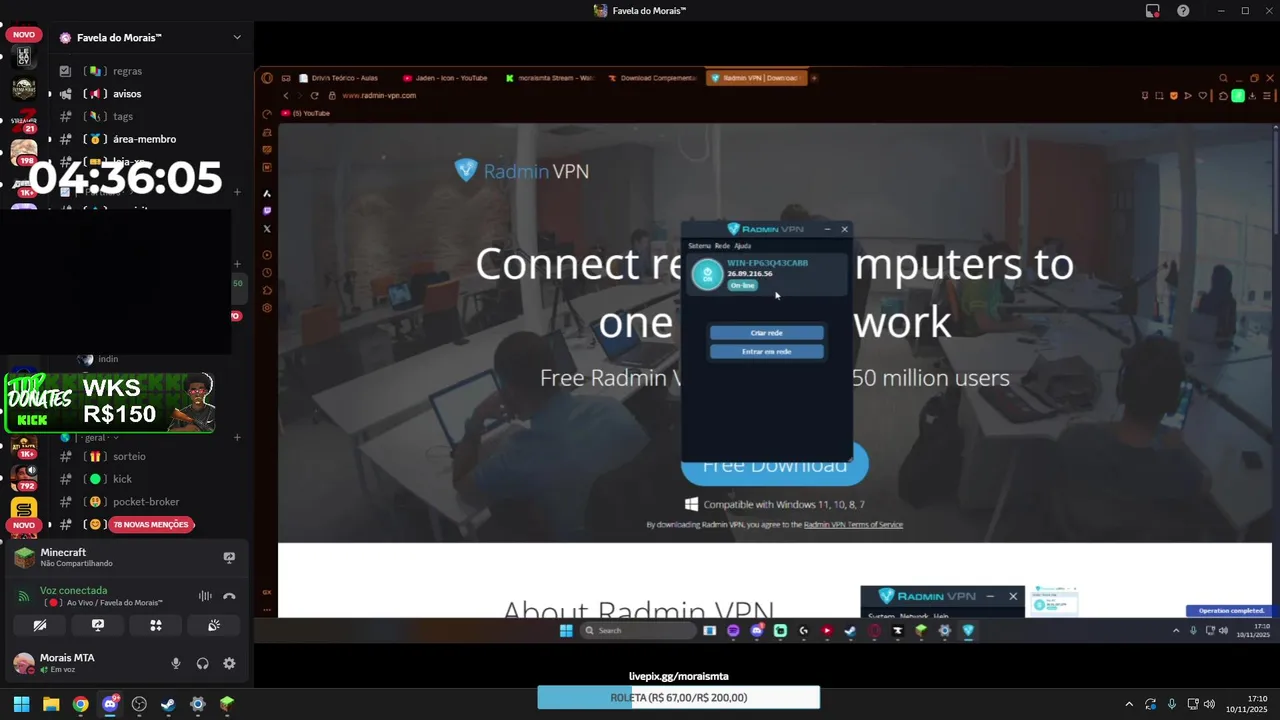This screenshot has width=1280, height=720.
Task: Open Google Chrome from taskbar
Action: pos(80,704)
